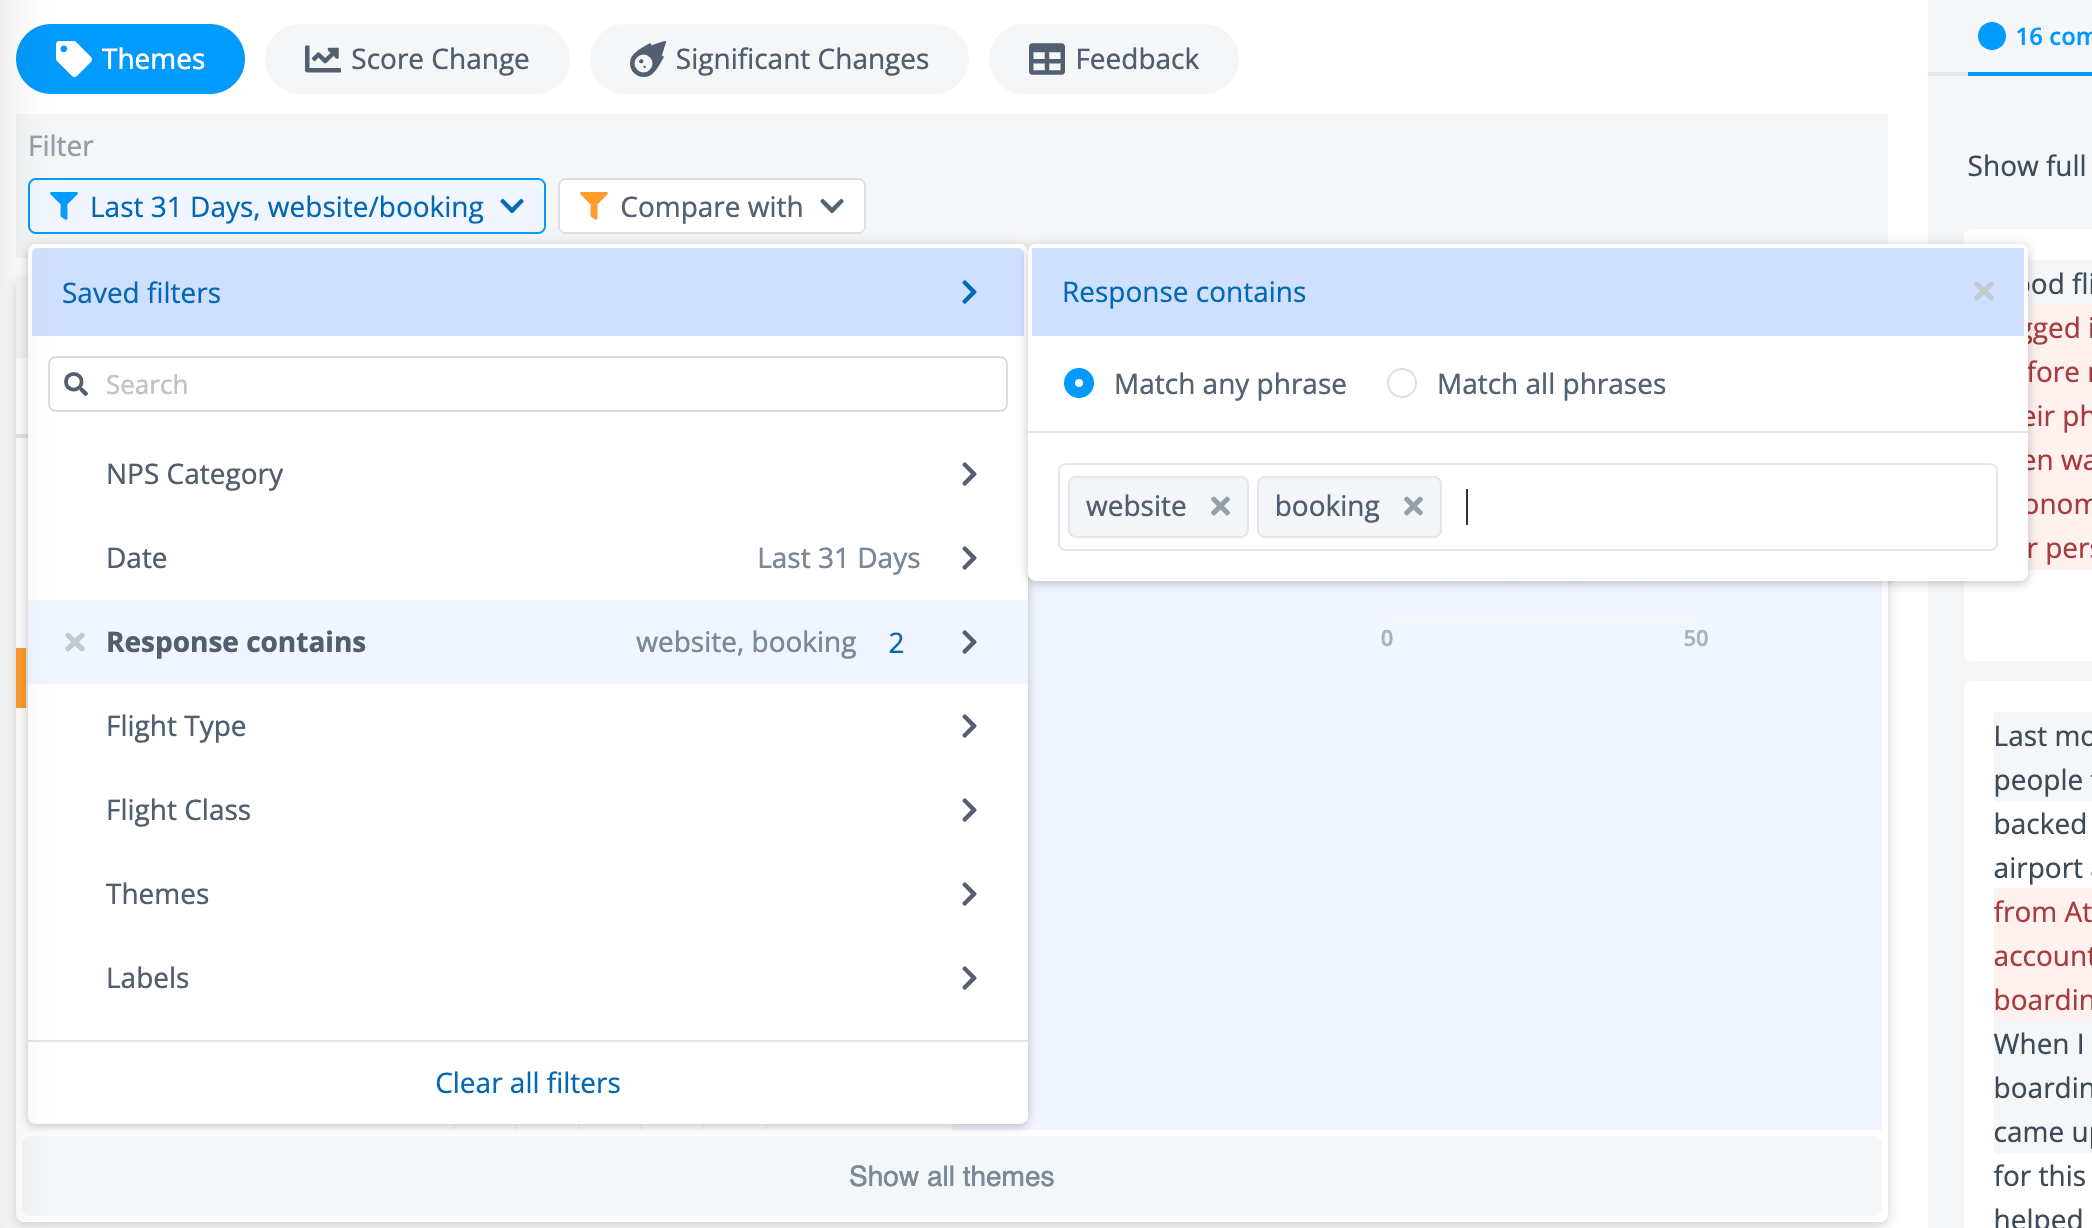
Task: Click the blue funnel filter icon
Action: pyautogui.click(x=64, y=206)
